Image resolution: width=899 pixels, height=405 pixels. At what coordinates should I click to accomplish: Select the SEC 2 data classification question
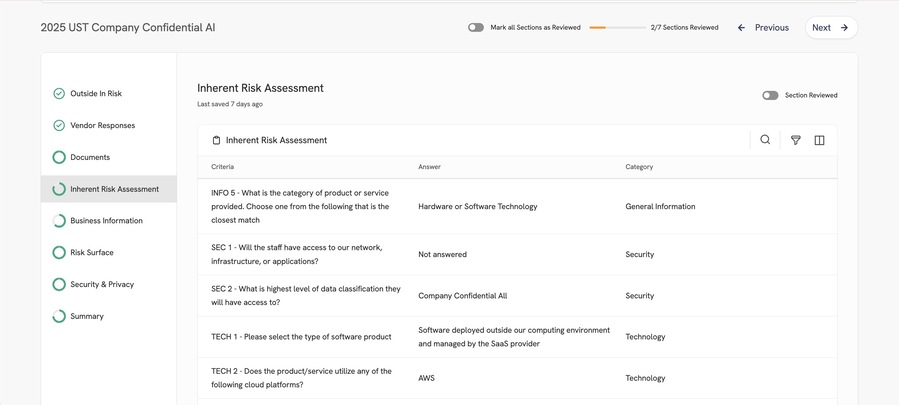306,296
